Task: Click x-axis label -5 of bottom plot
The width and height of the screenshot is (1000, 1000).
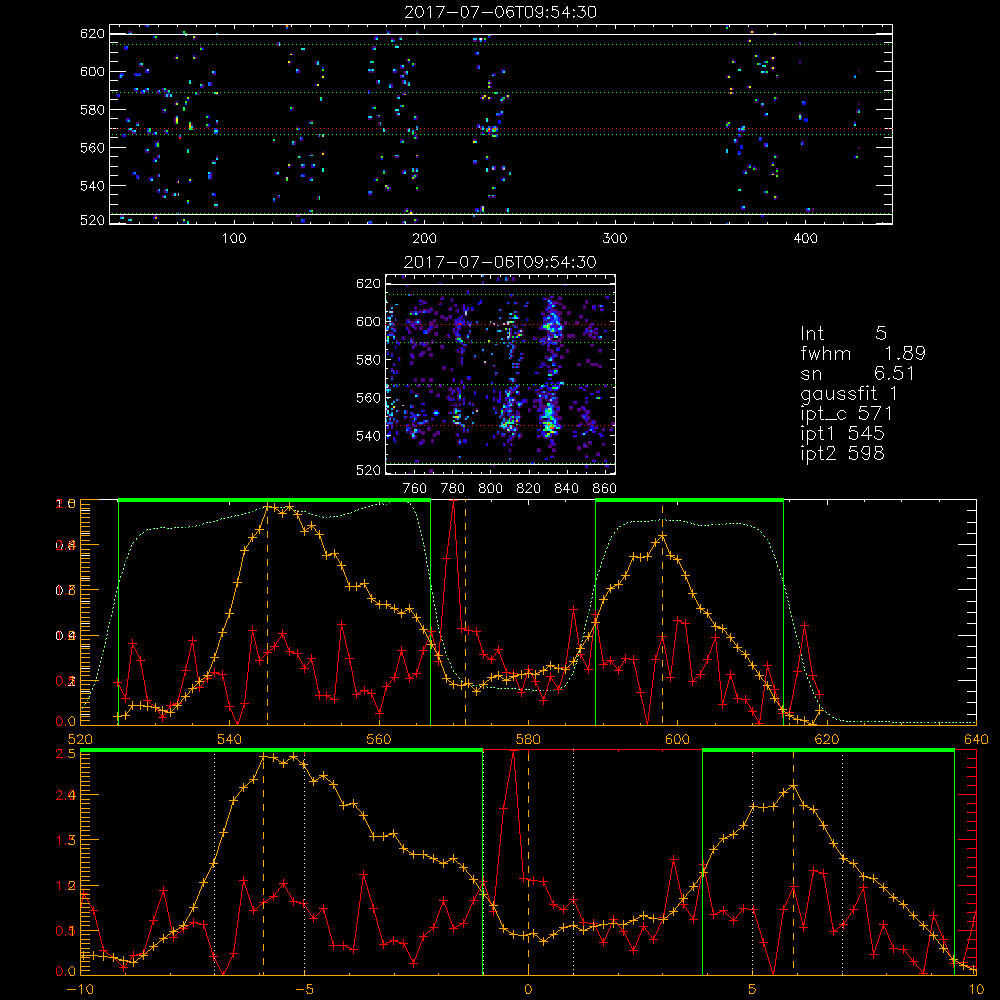Action: coord(305,990)
